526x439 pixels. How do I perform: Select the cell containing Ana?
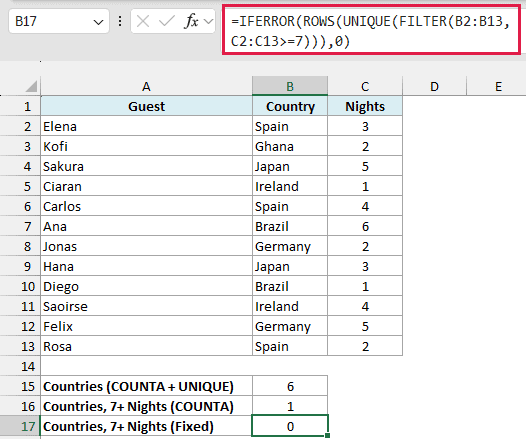pyautogui.click(x=146, y=226)
